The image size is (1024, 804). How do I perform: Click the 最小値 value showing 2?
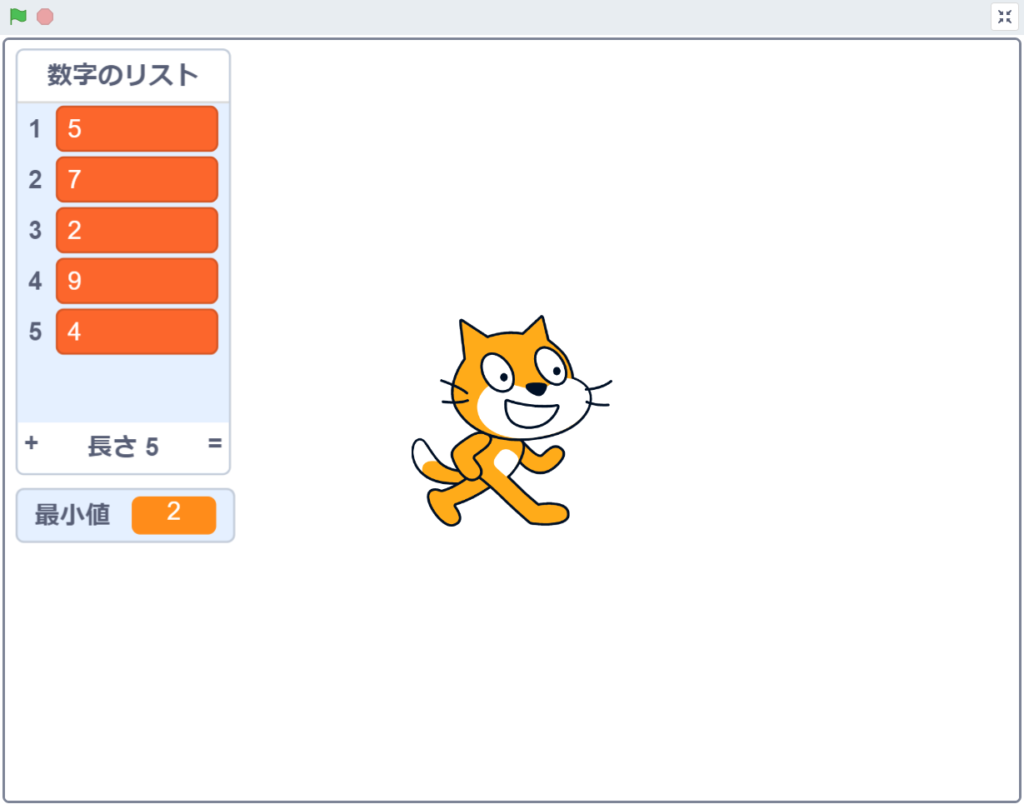tap(174, 515)
